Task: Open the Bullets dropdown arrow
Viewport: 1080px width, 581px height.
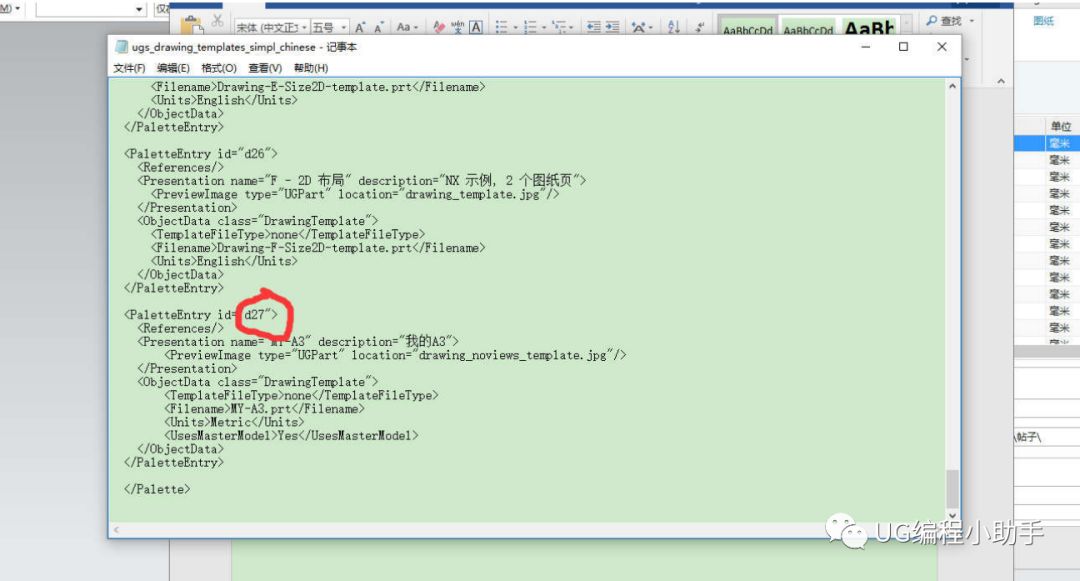Action: [515, 28]
